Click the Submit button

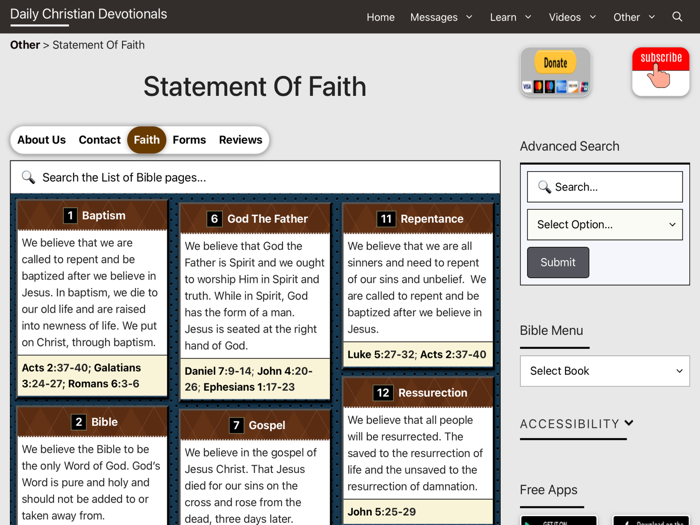click(x=558, y=262)
